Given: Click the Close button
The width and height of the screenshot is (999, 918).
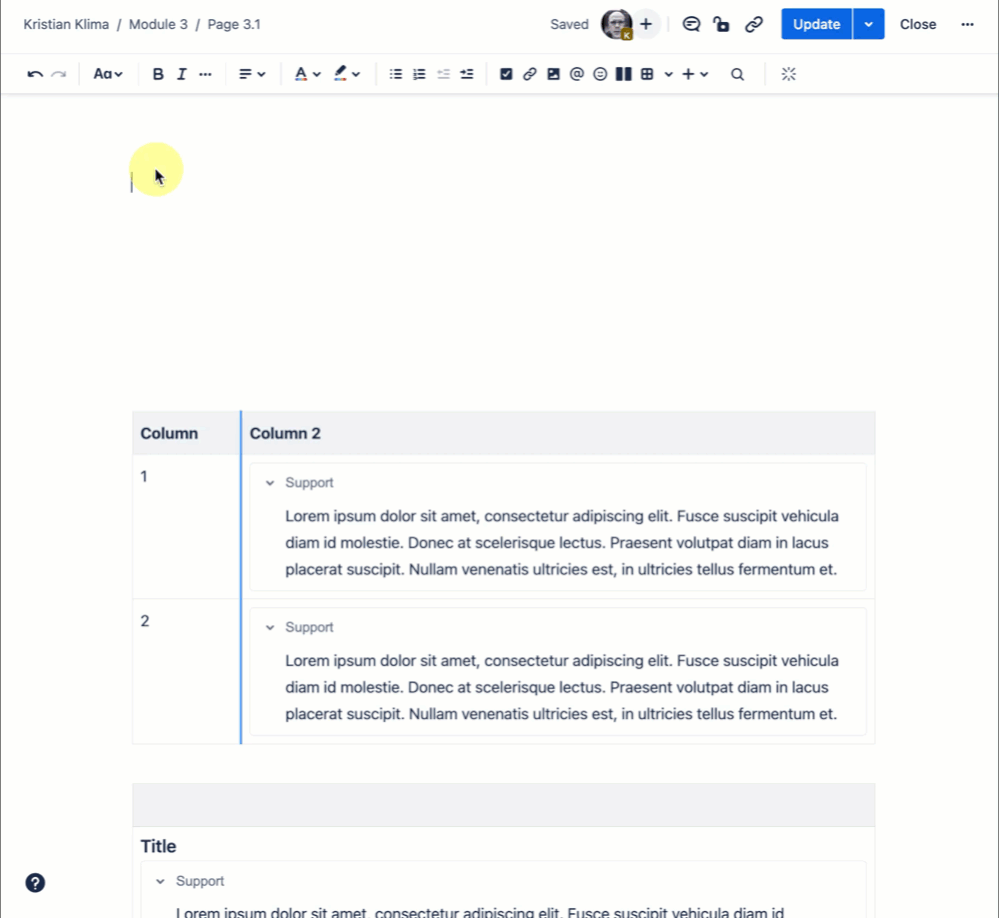Looking at the screenshot, I should coord(917,24).
